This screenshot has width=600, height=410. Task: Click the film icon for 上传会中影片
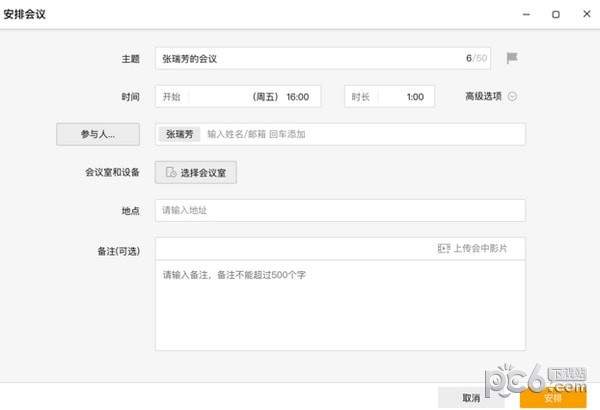pyautogui.click(x=444, y=248)
